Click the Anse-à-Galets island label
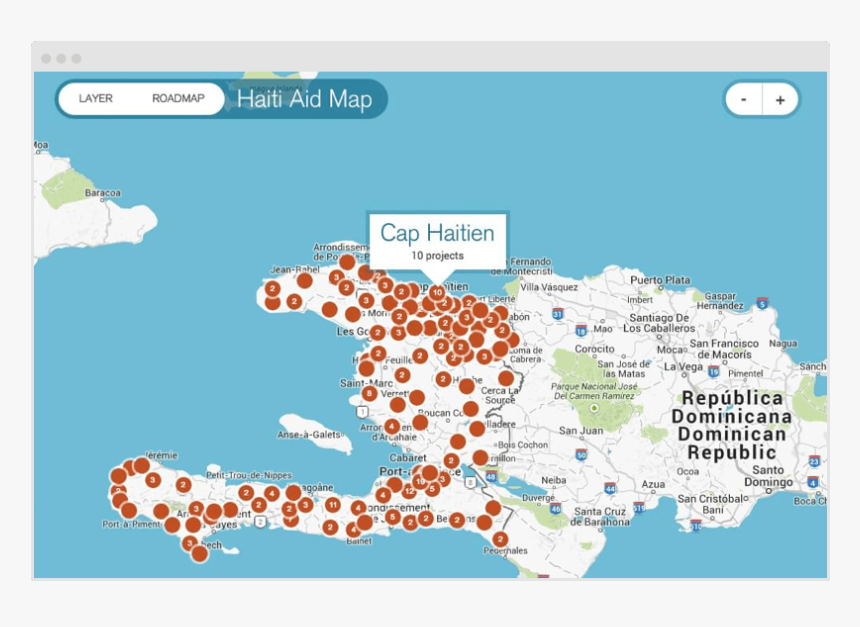The width and height of the screenshot is (860, 627). (x=310, y=434)
